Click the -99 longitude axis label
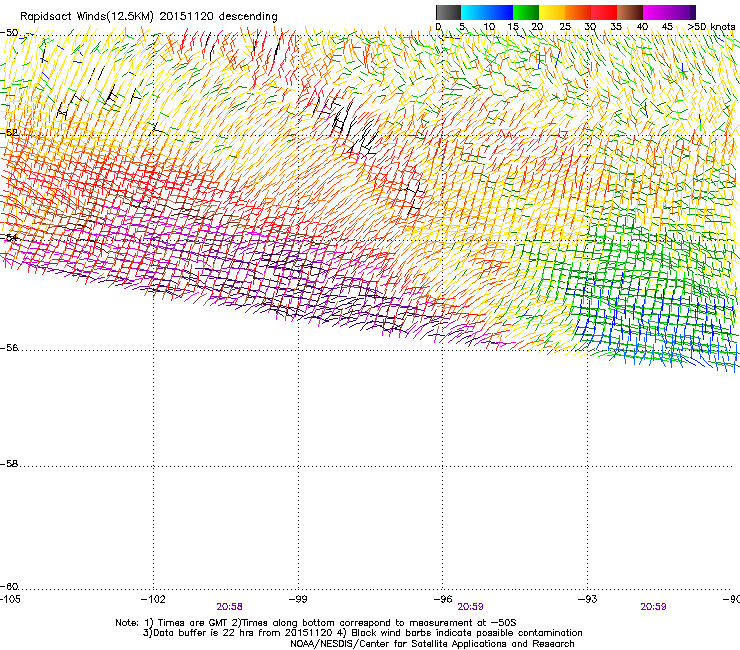Viewport: 740px width, 650px height. 298,599
